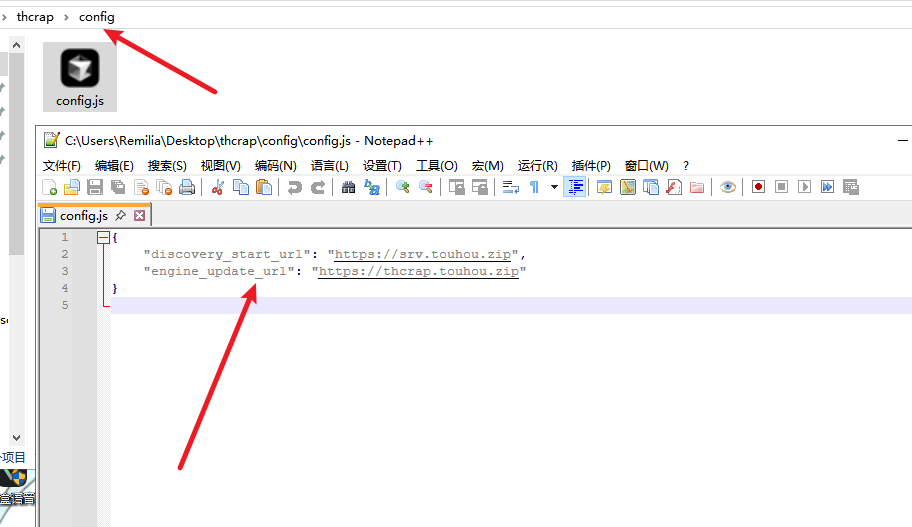Open the user-defined language dialog icon
912x527 pixels.
(x=604, y=187)
